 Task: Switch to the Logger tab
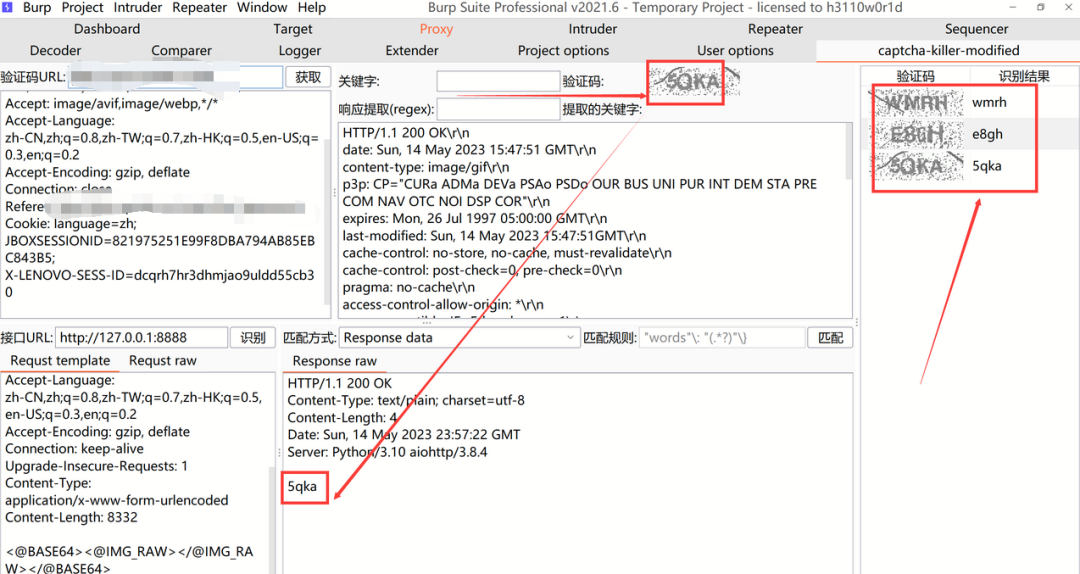[x=300, y=50]
